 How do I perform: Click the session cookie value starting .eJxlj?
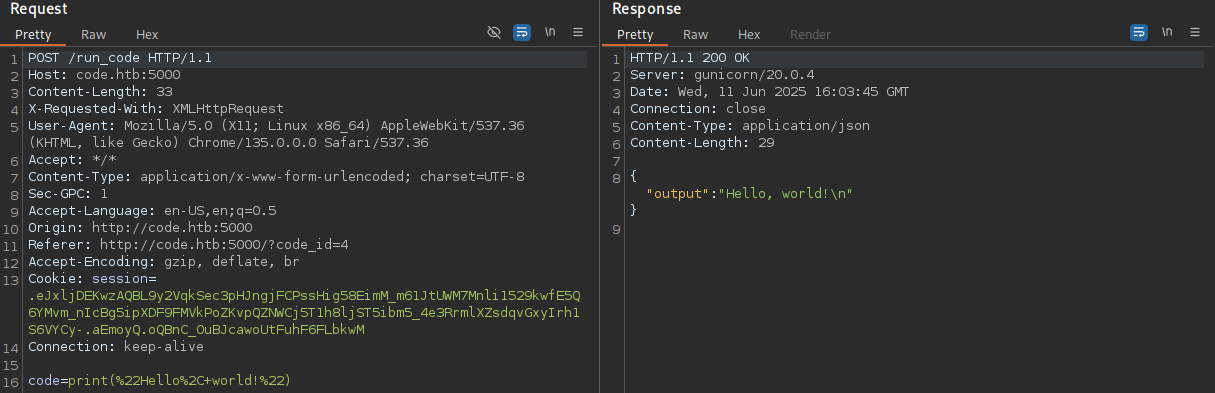[304, 313]
